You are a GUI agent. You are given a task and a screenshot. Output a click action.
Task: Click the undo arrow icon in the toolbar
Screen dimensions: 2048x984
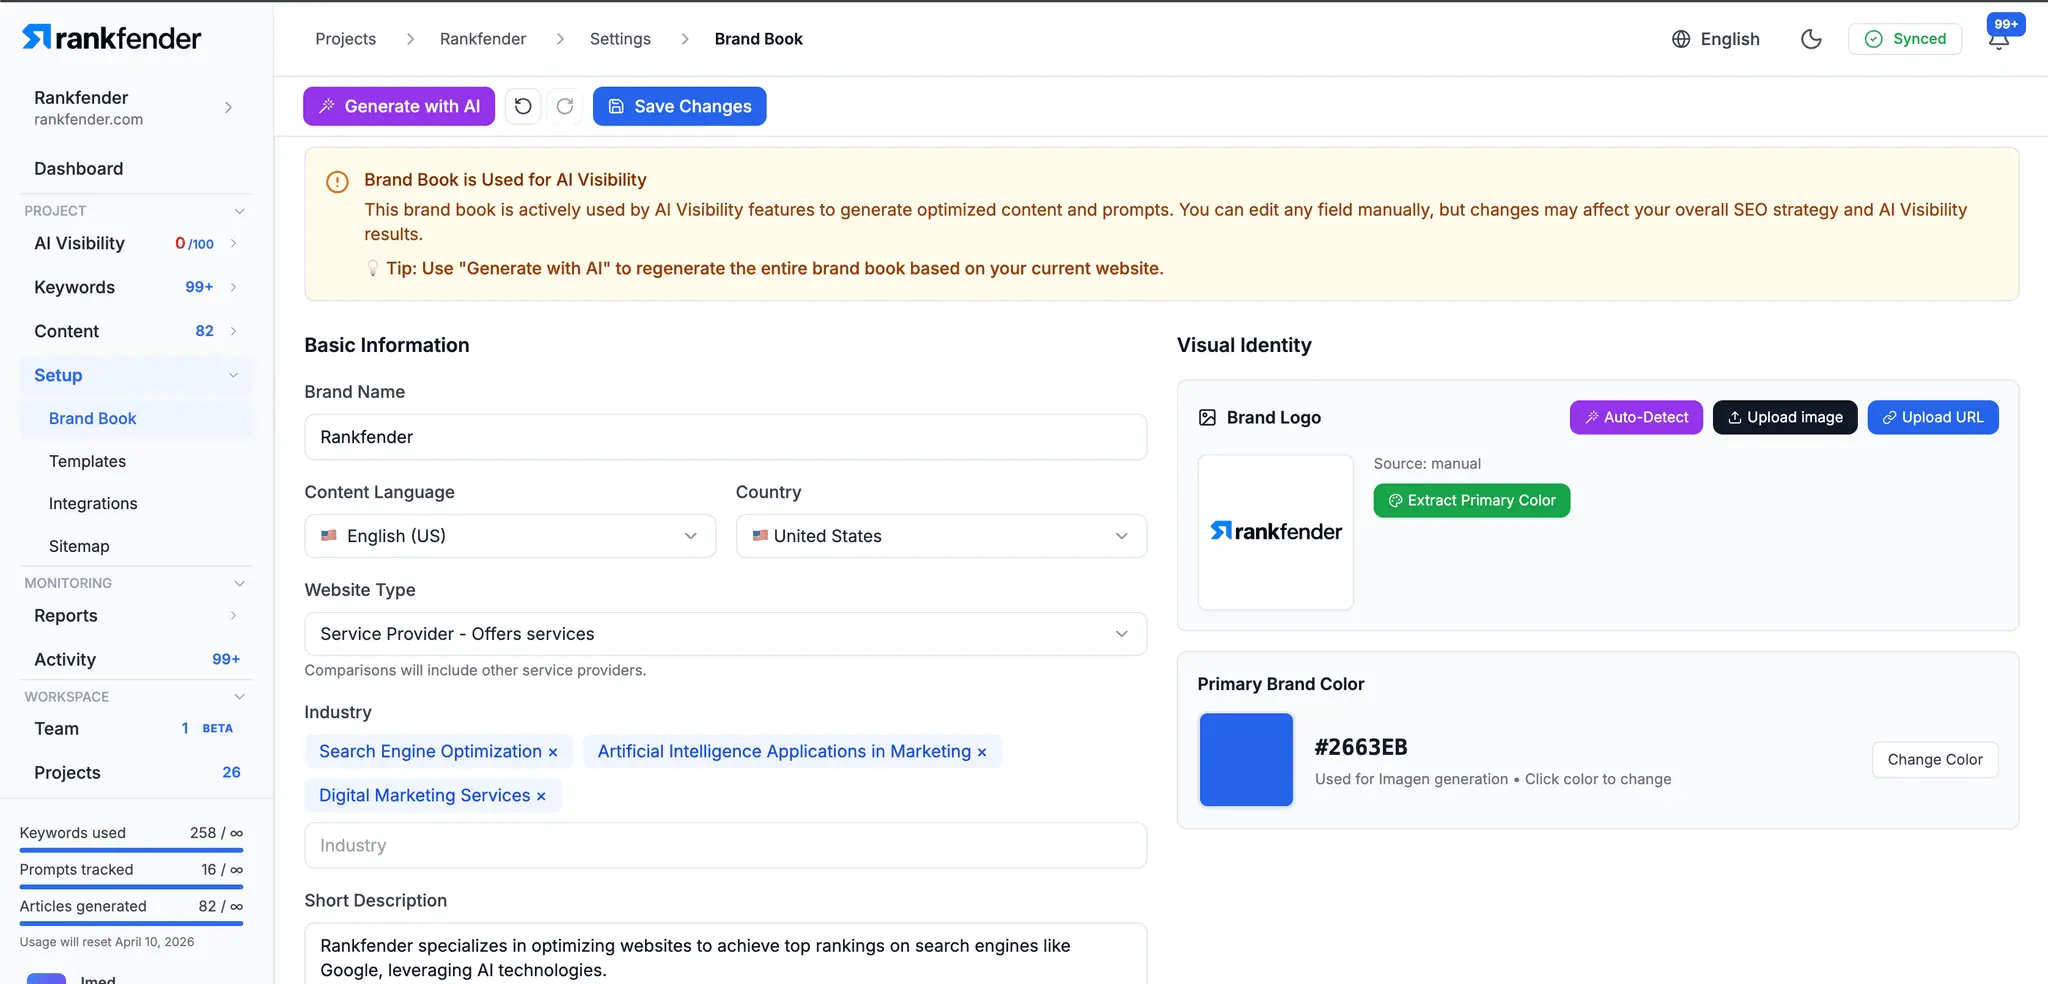523,106
